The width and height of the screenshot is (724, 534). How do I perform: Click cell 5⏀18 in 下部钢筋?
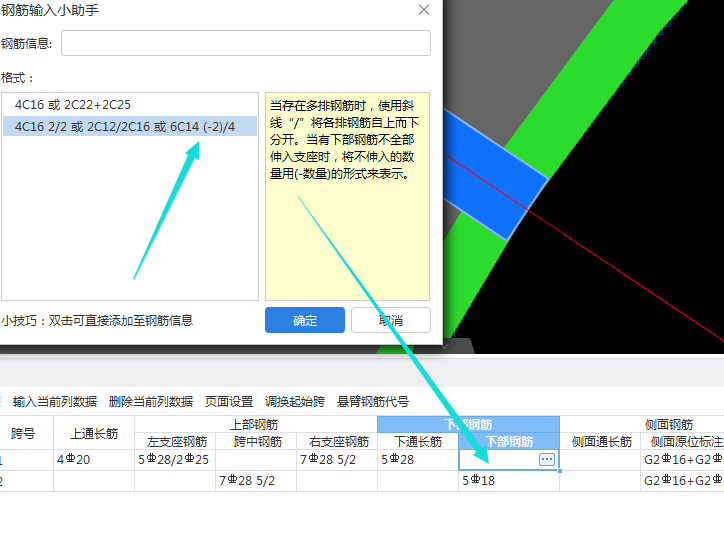pyautogui.click(x=509, y=481)
